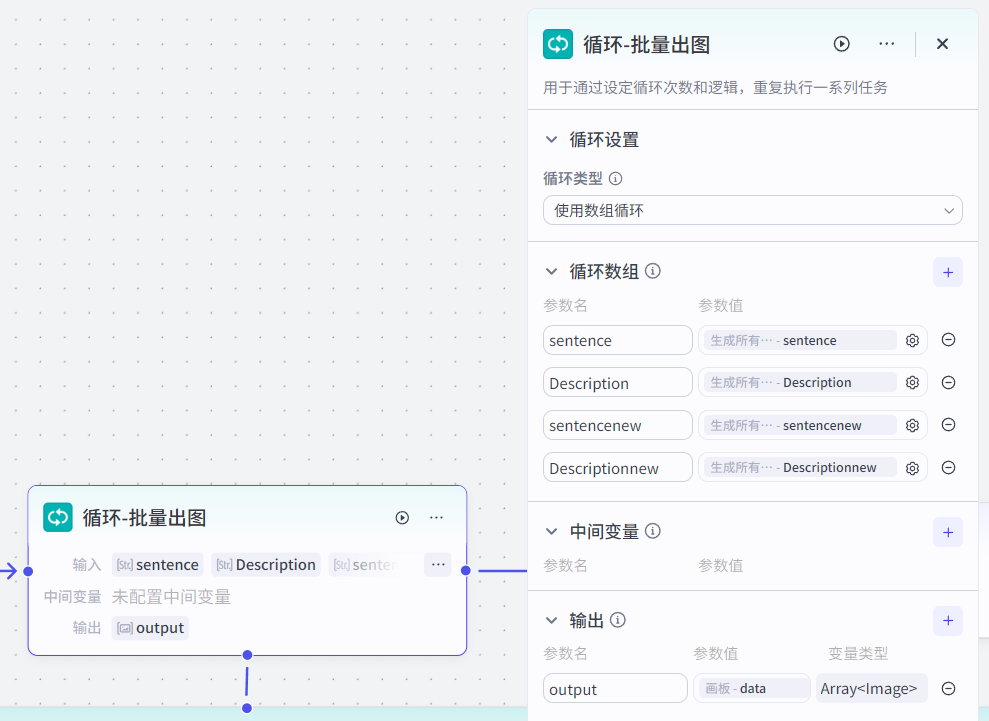Show info tooltip for 输出
The image size is (989, 721).
click(618, 620)
